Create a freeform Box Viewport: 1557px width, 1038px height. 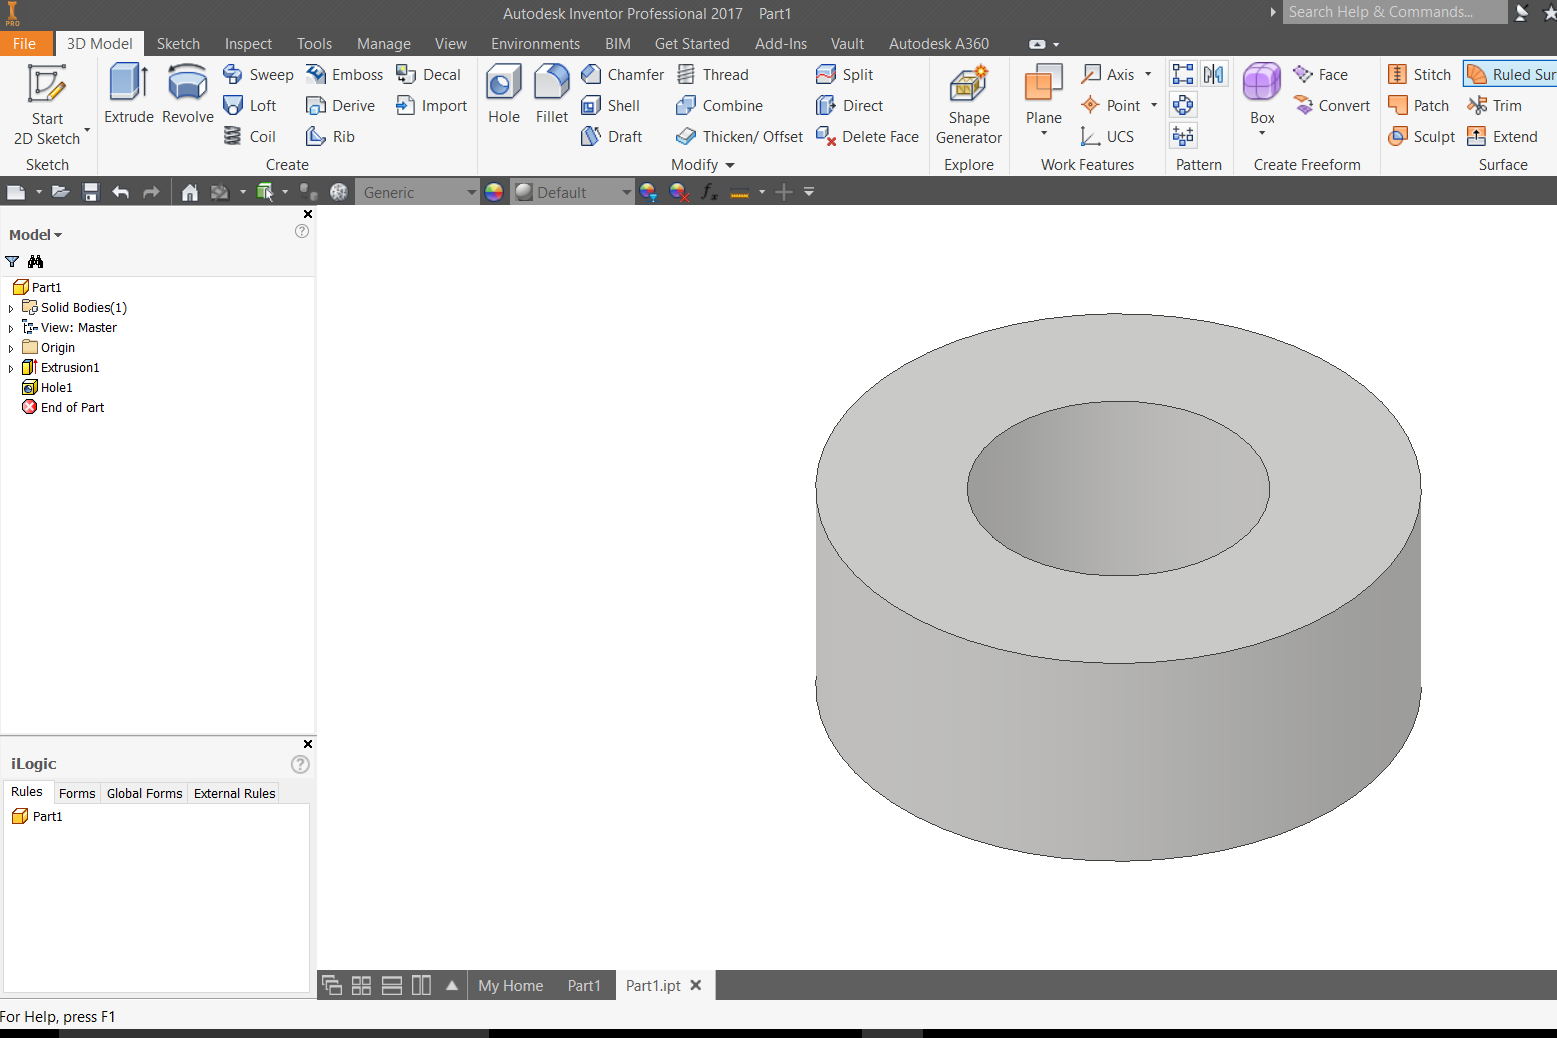(1262, 94)
